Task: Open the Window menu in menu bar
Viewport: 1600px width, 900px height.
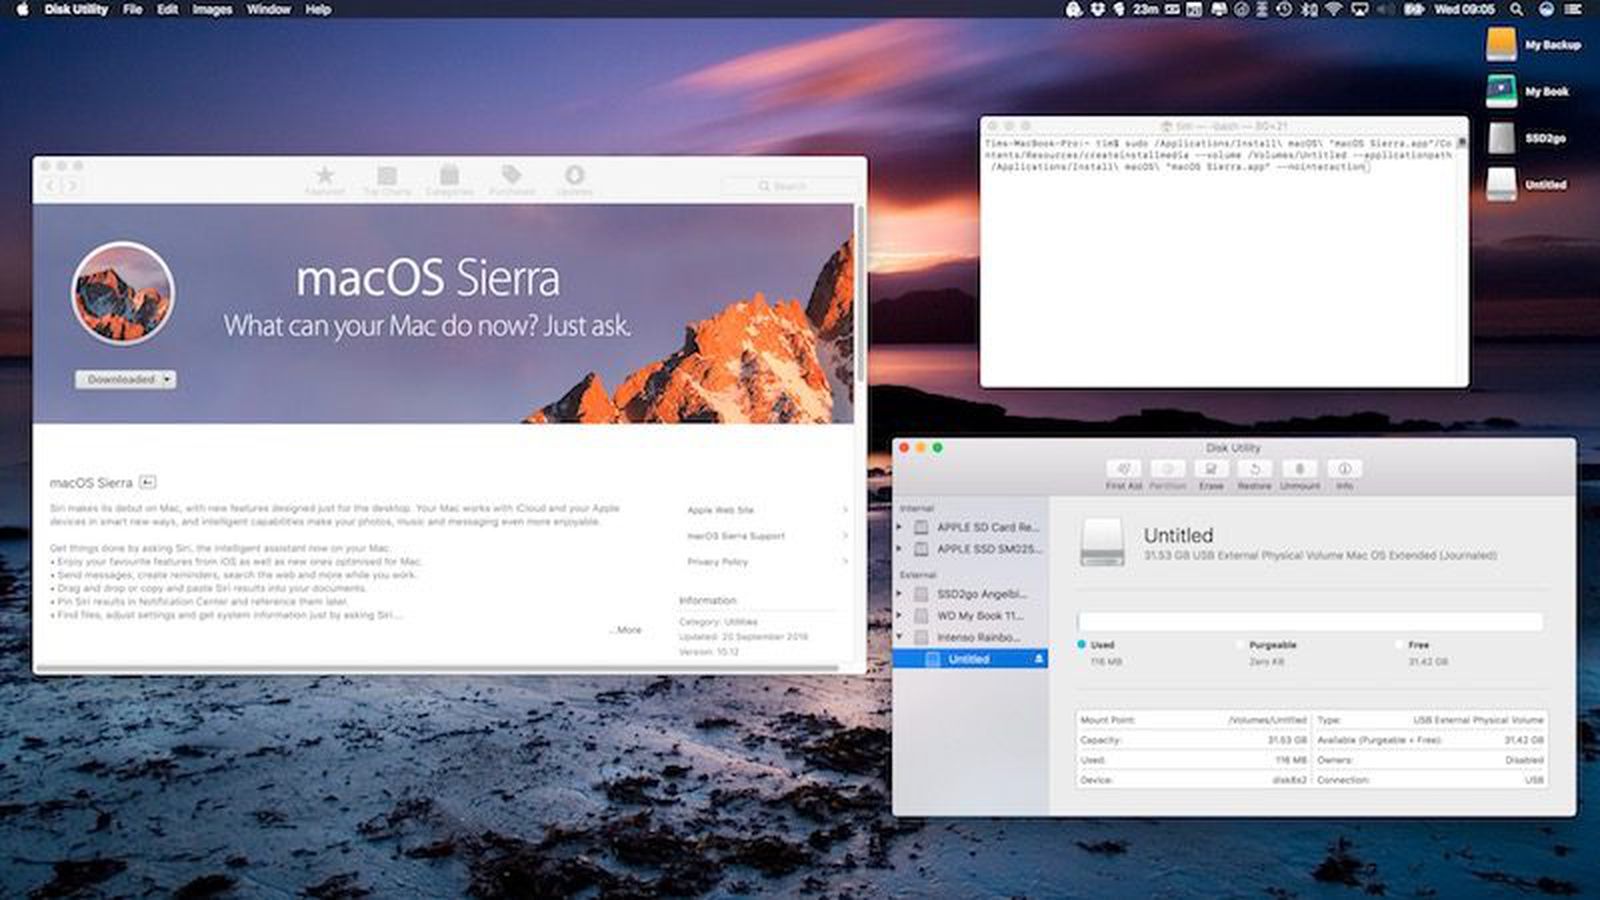Action: point(268,10)
